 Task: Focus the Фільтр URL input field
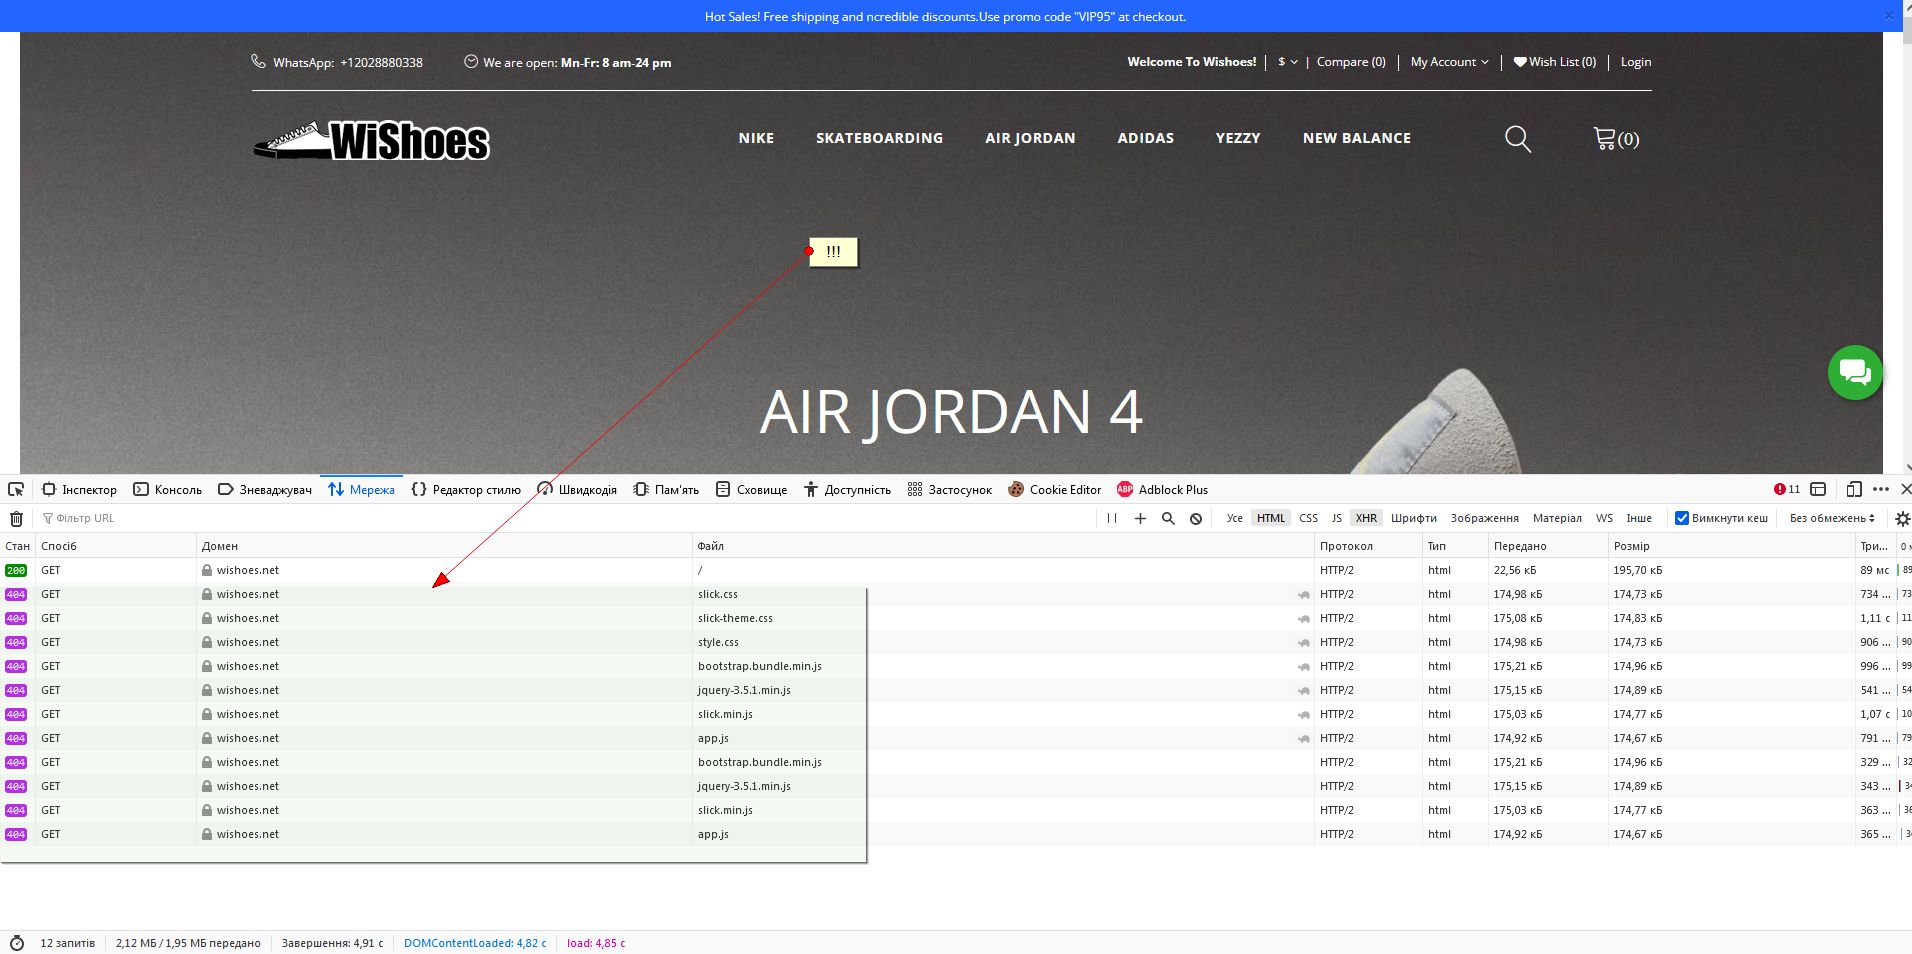(x=568, y=518)
